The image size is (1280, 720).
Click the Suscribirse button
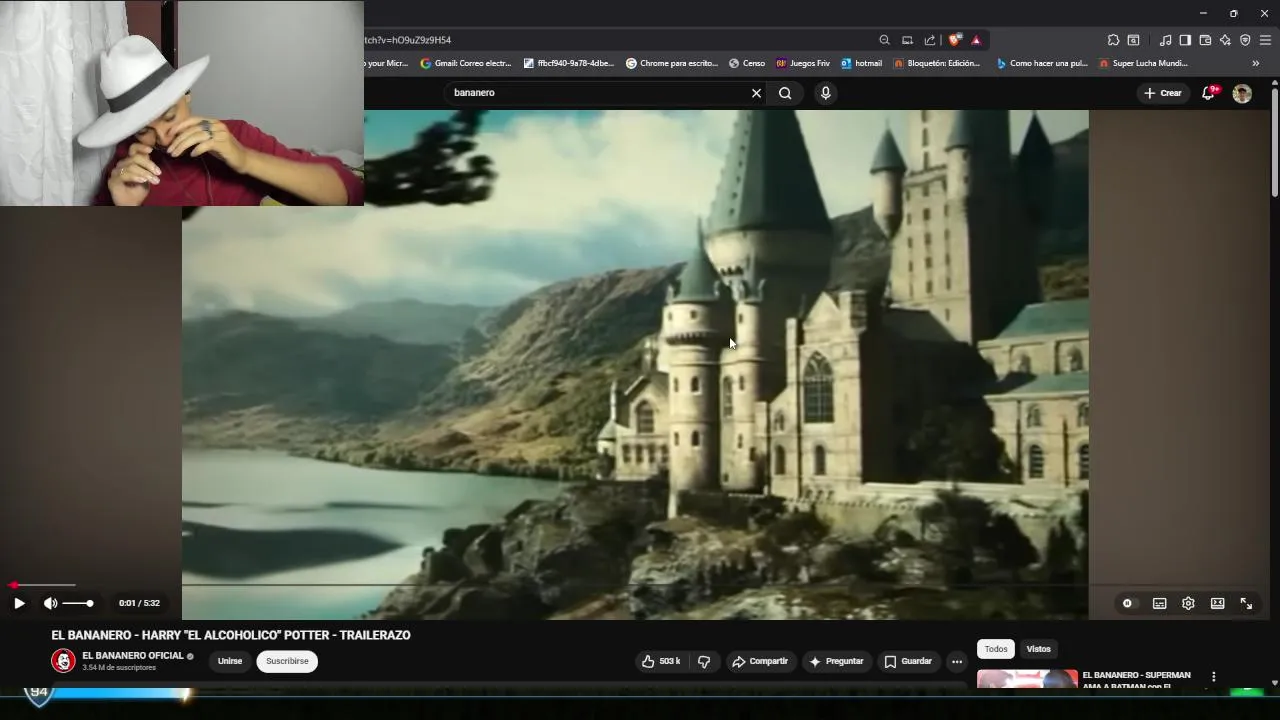[x=287, y=661]
